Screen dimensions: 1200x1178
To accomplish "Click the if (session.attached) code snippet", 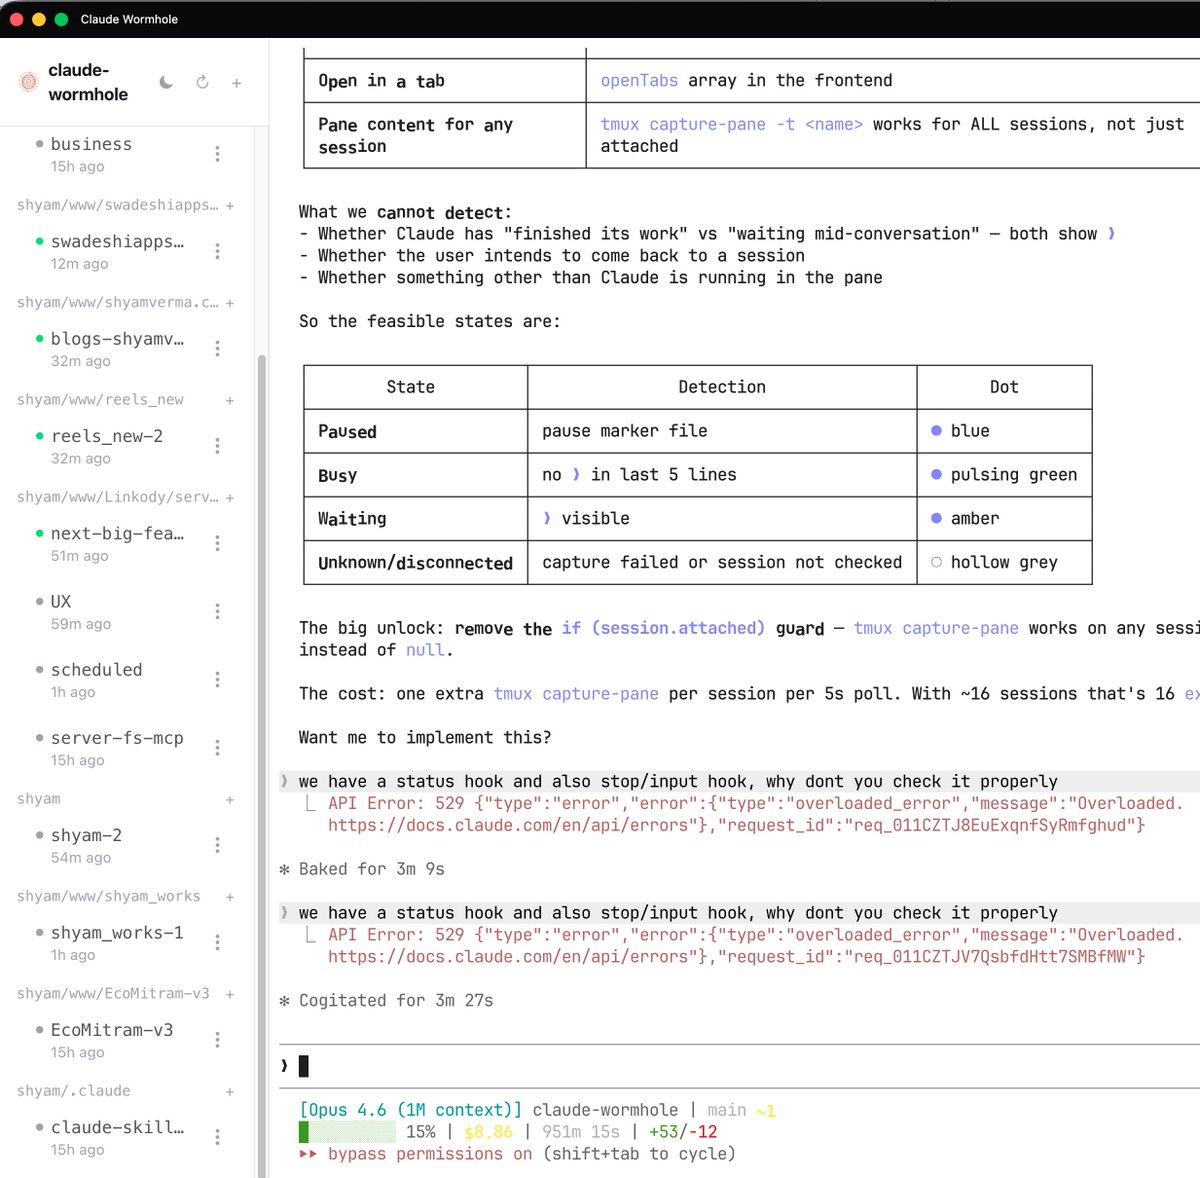I will point(663,628).
